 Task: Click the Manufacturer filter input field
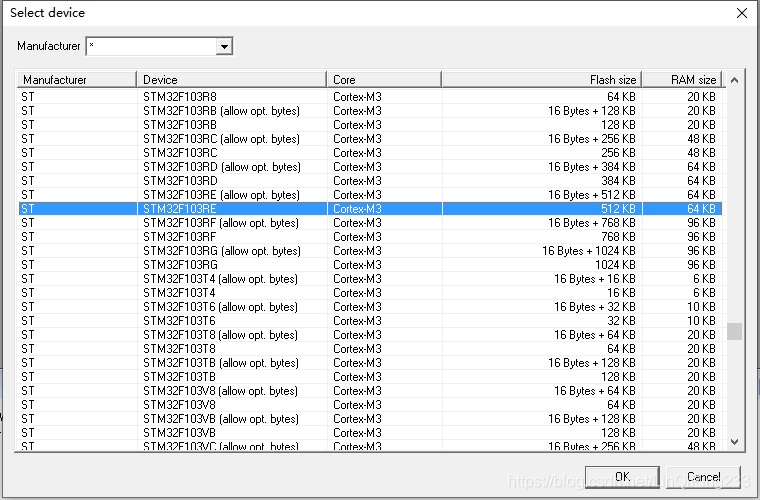[151, 47]
